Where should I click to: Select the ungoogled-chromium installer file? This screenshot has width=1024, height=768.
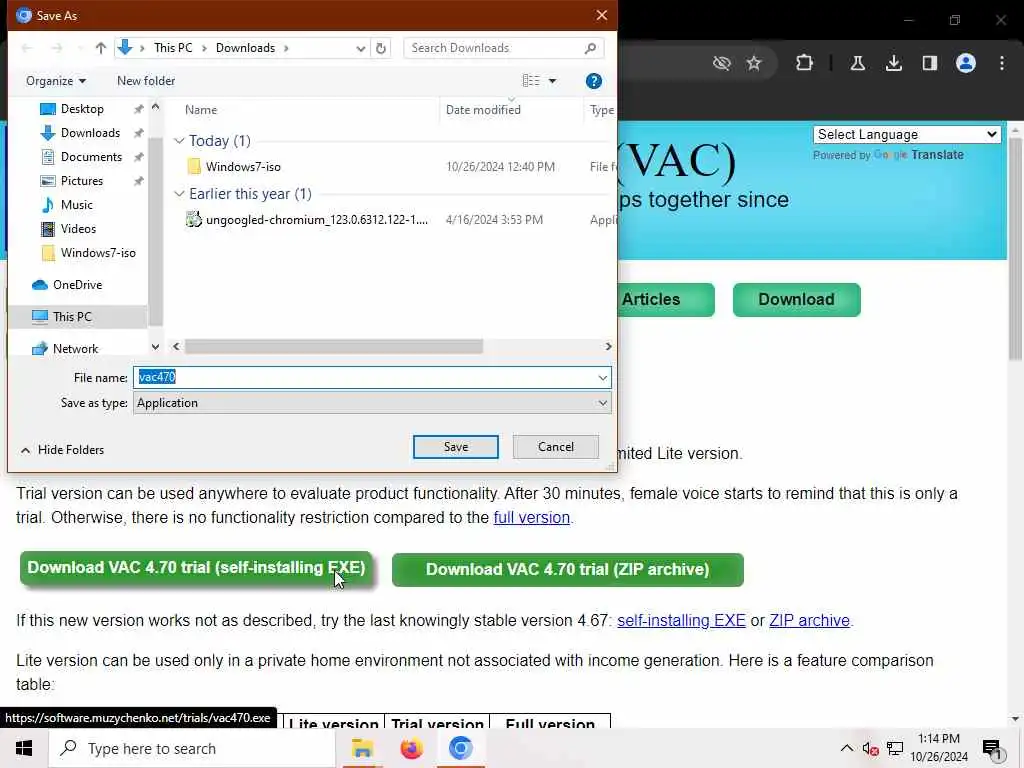coord(317,220)
